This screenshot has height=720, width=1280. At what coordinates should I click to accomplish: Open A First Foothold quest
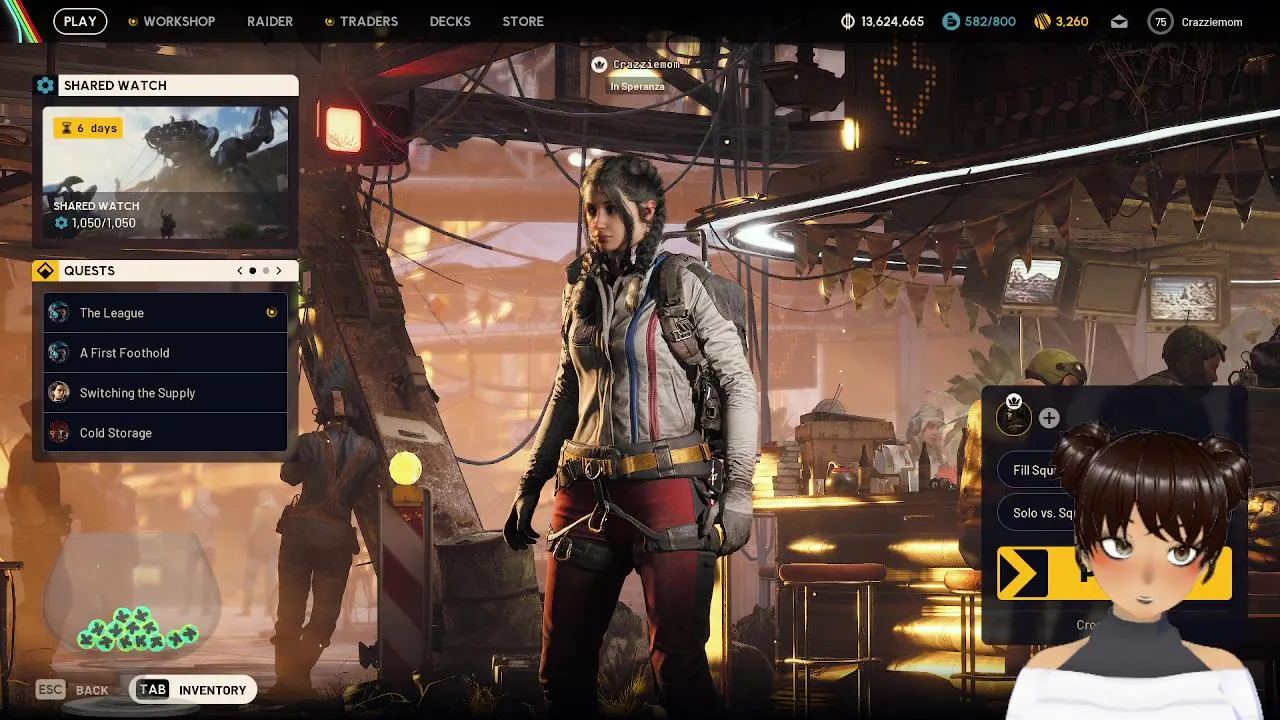[x=165, y=353]
